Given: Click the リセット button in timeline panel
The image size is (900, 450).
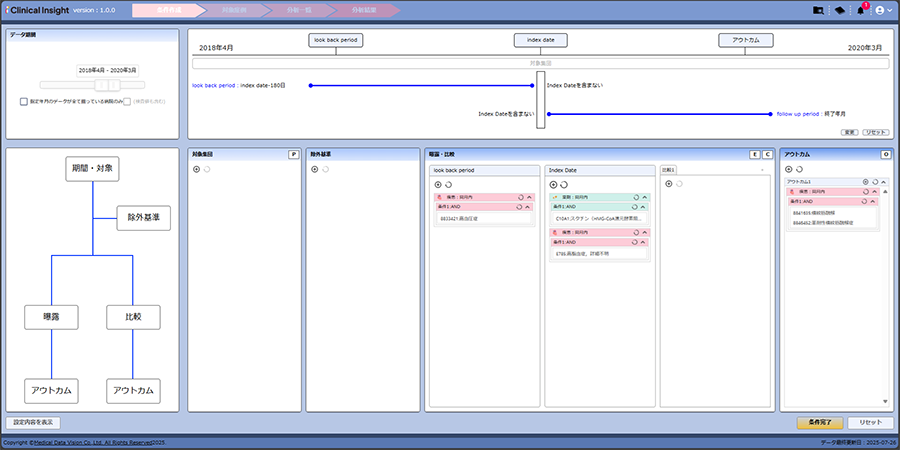Looking at the screenshot, I should click(874, 132).
